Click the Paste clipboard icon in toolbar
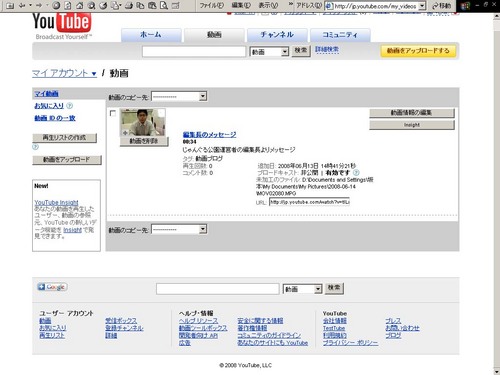500x375 pixels. point(152,5)
